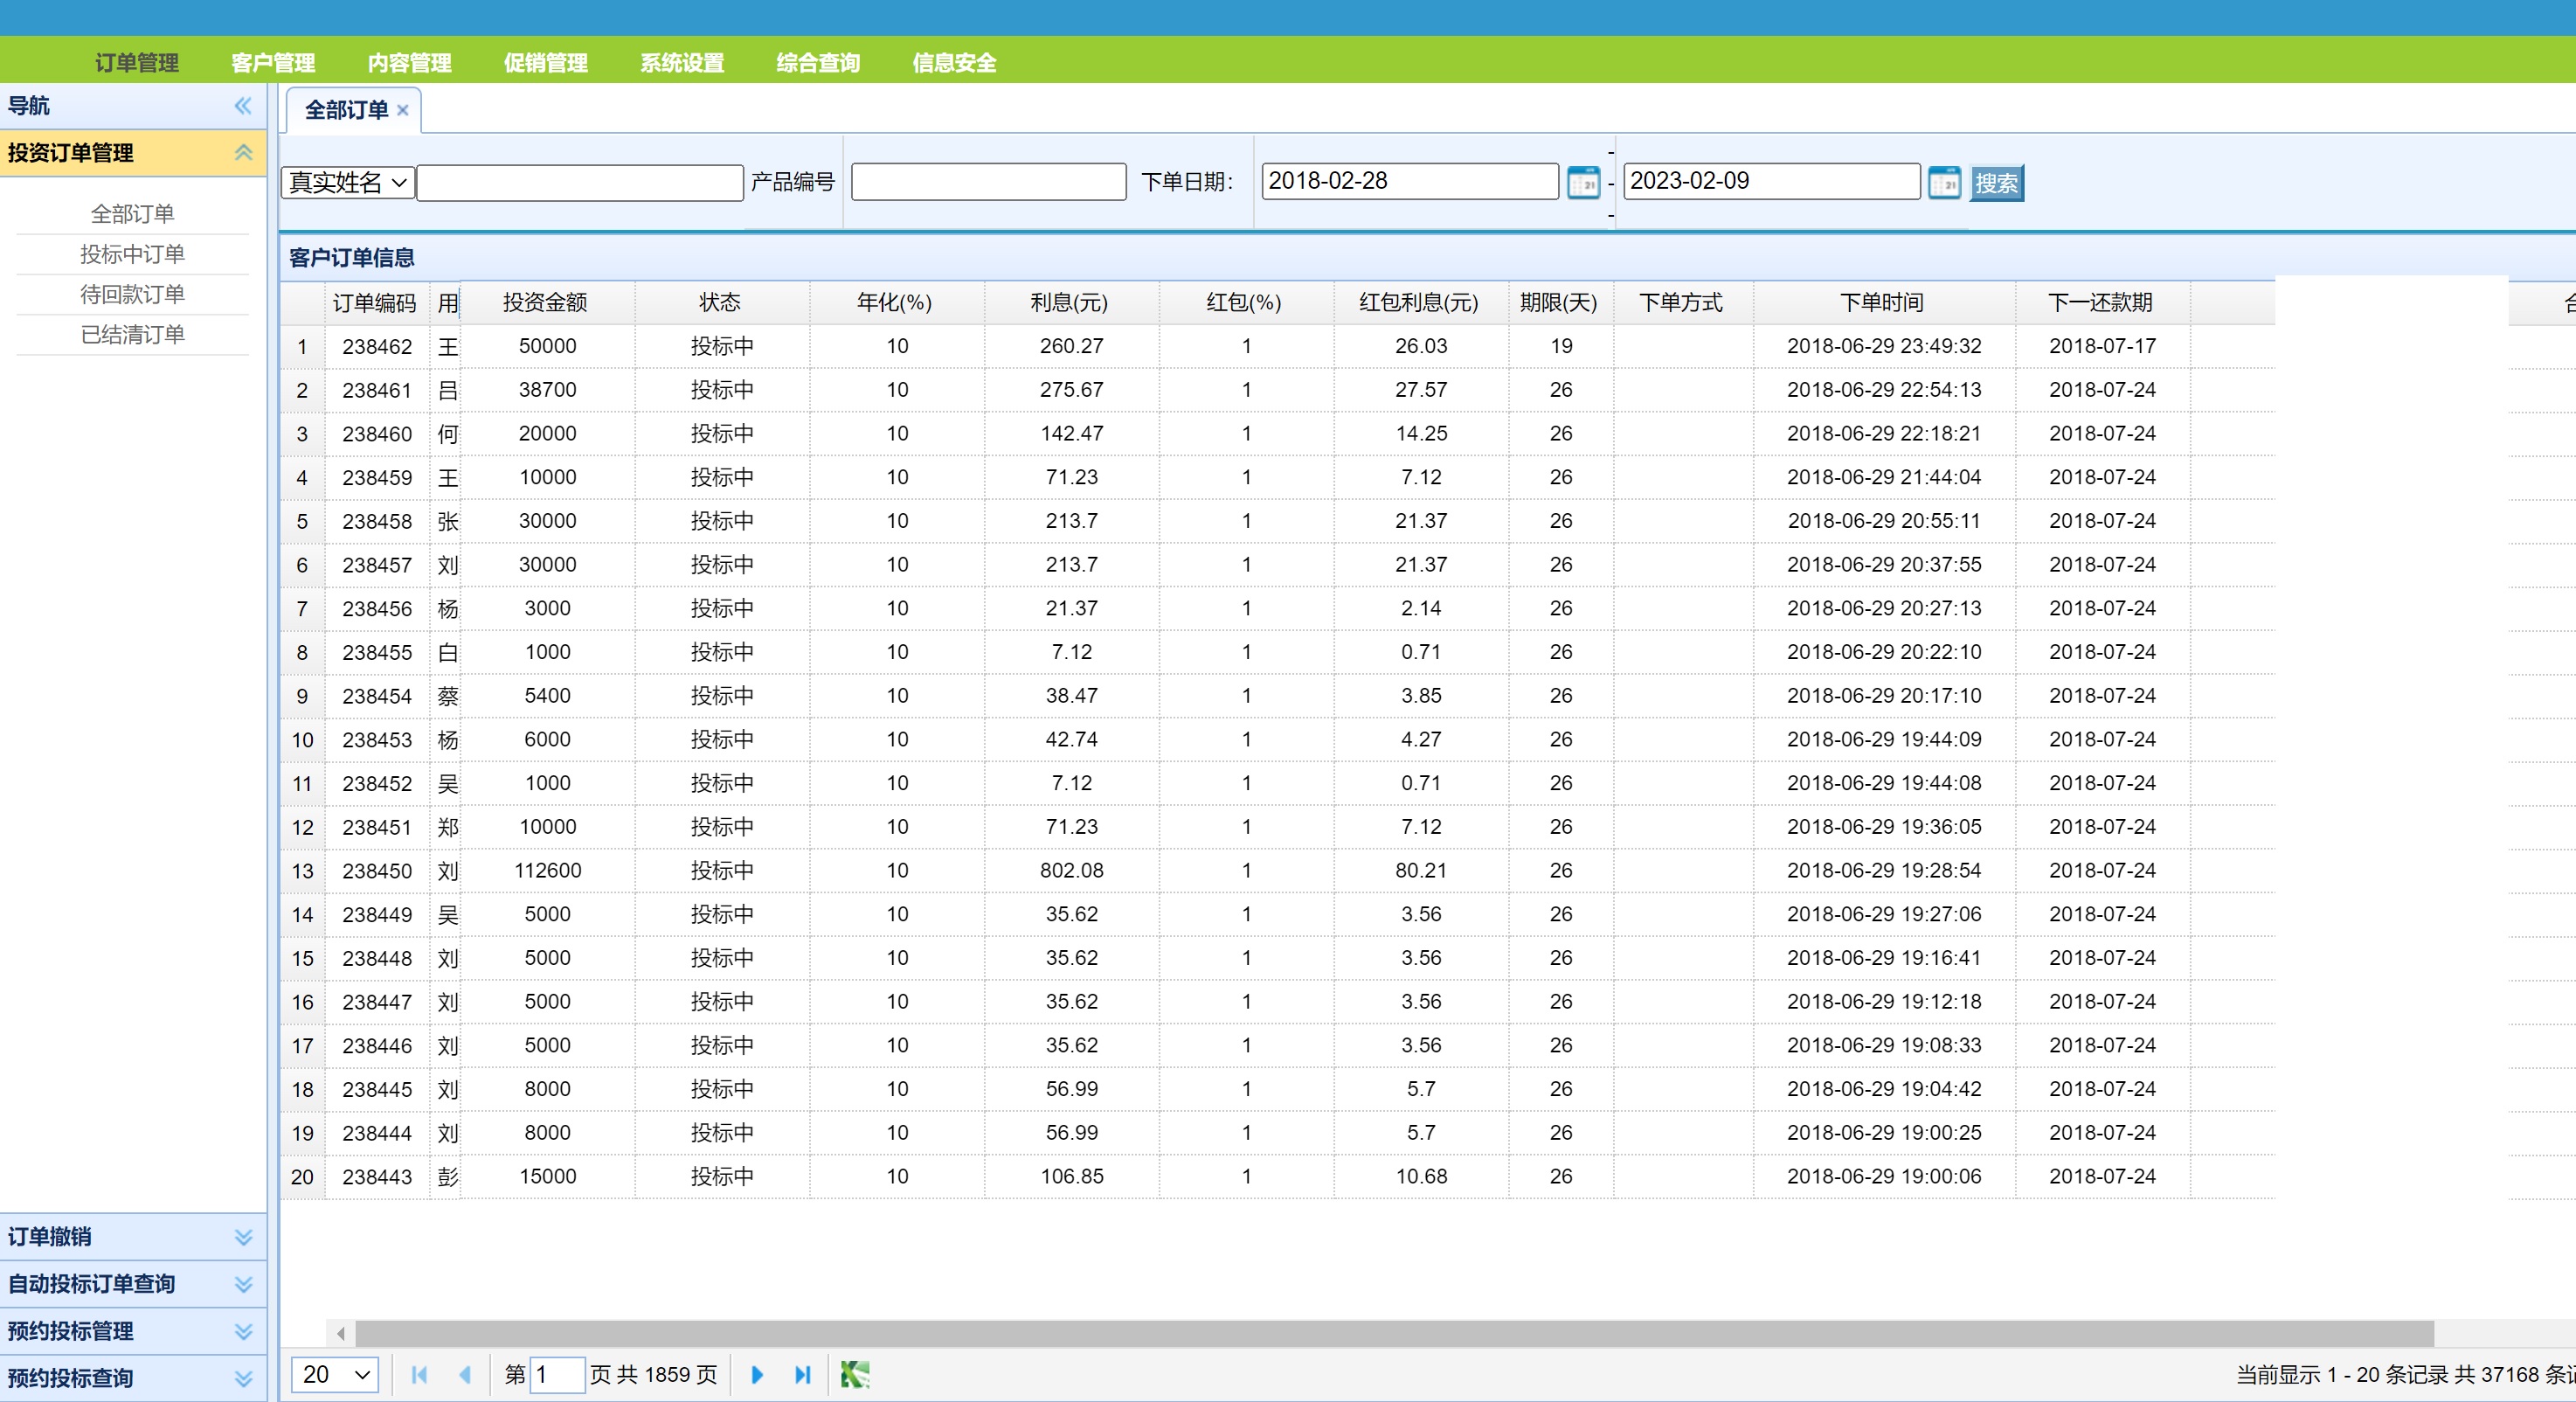Sort by the 期限(天) column header

coord(1560,303)
